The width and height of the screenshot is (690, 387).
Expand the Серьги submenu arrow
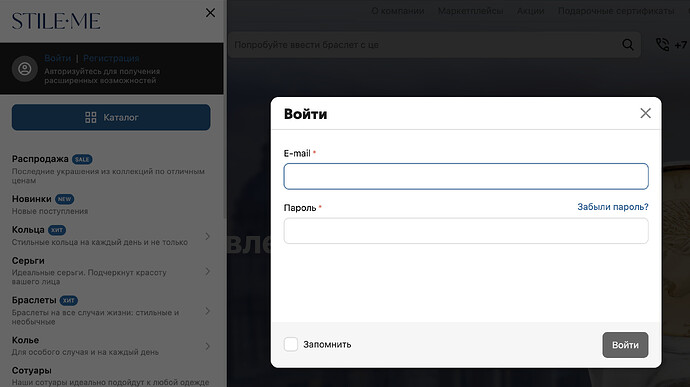[x=208, y=271]
